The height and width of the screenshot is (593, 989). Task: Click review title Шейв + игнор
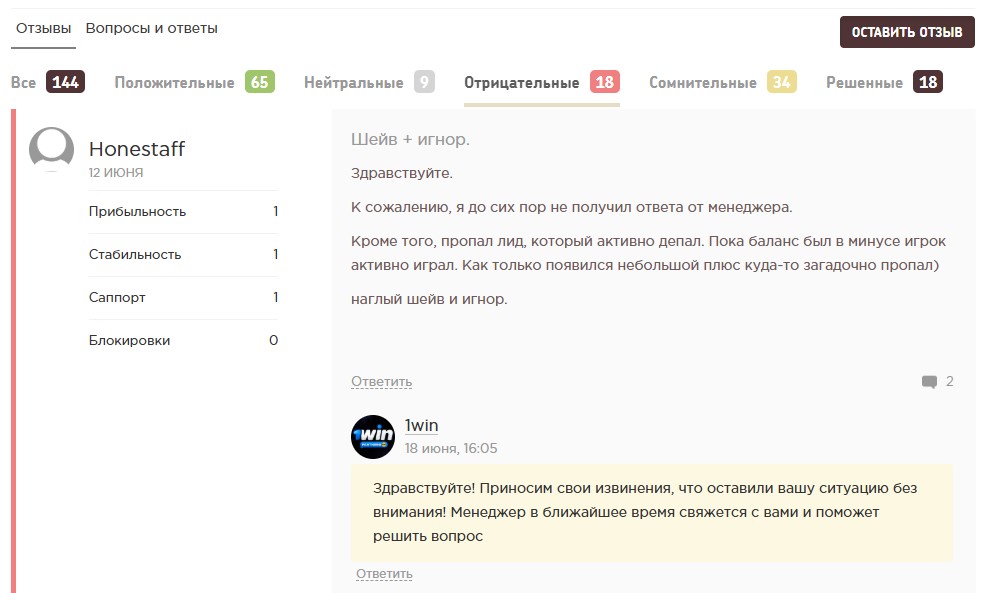click(x=410, y=139)
